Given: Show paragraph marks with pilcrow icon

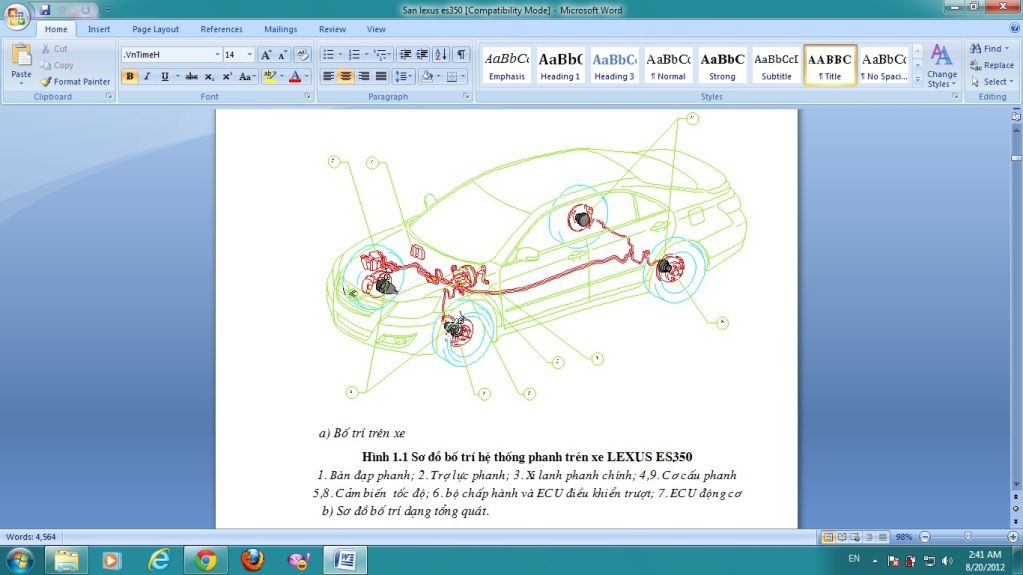Looking at the screenshot, I should [461, 55].
